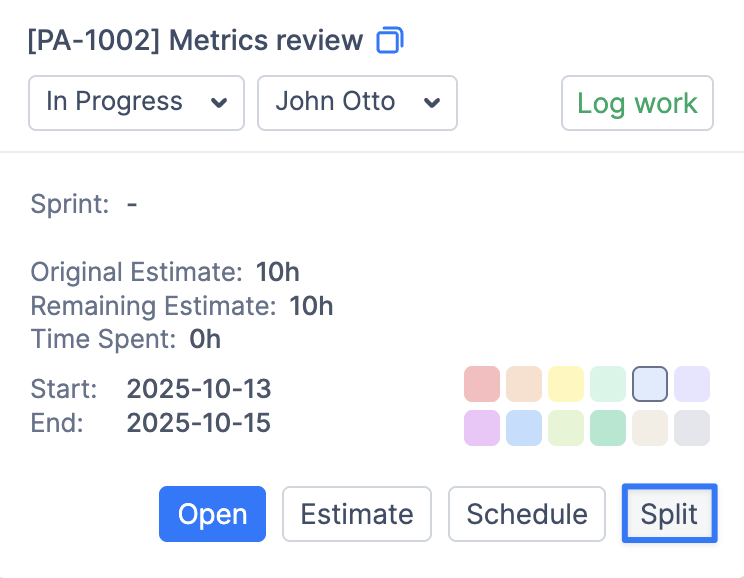
Task: Pick the gray color swatch
Action: point(692,428)
